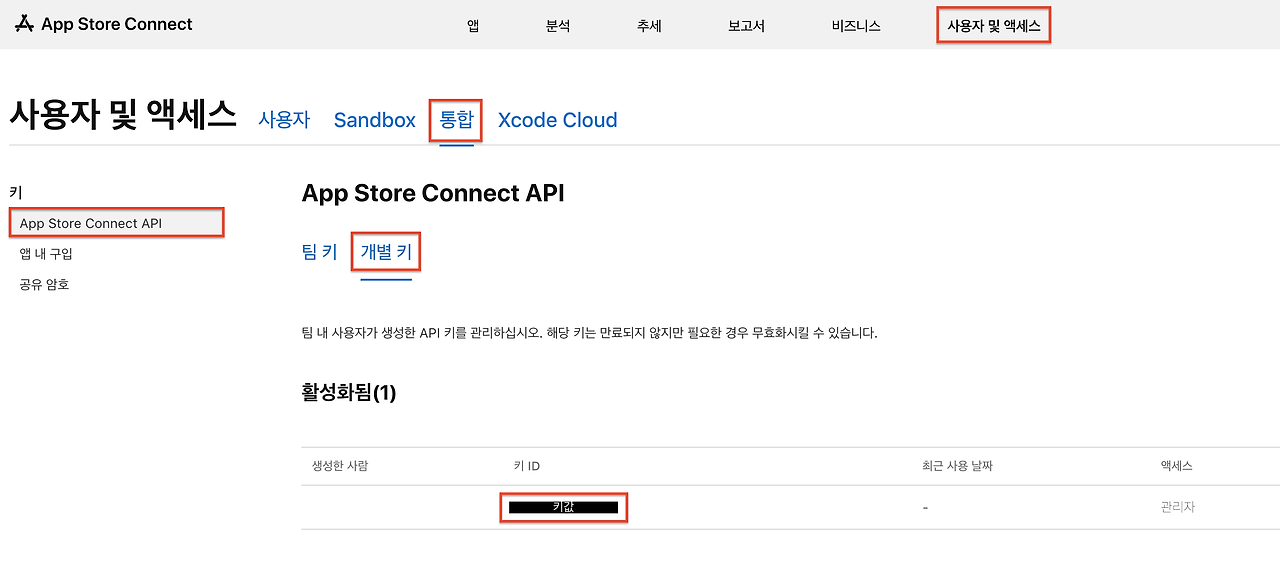Select 공유 암호 in sidebar
Viewport: 1280px width, 581px height.
44,284
